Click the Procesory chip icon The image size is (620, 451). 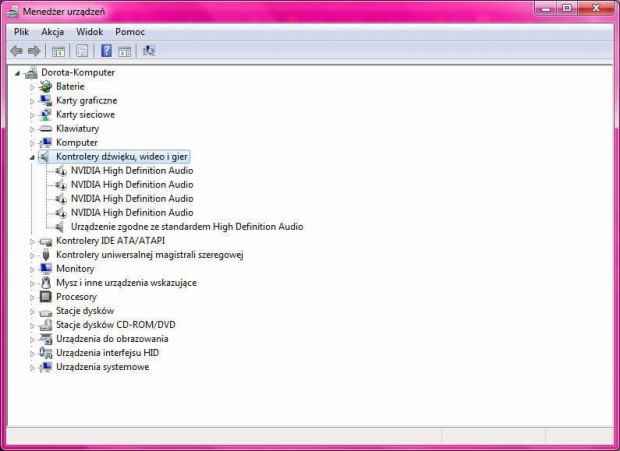(46, 297)
